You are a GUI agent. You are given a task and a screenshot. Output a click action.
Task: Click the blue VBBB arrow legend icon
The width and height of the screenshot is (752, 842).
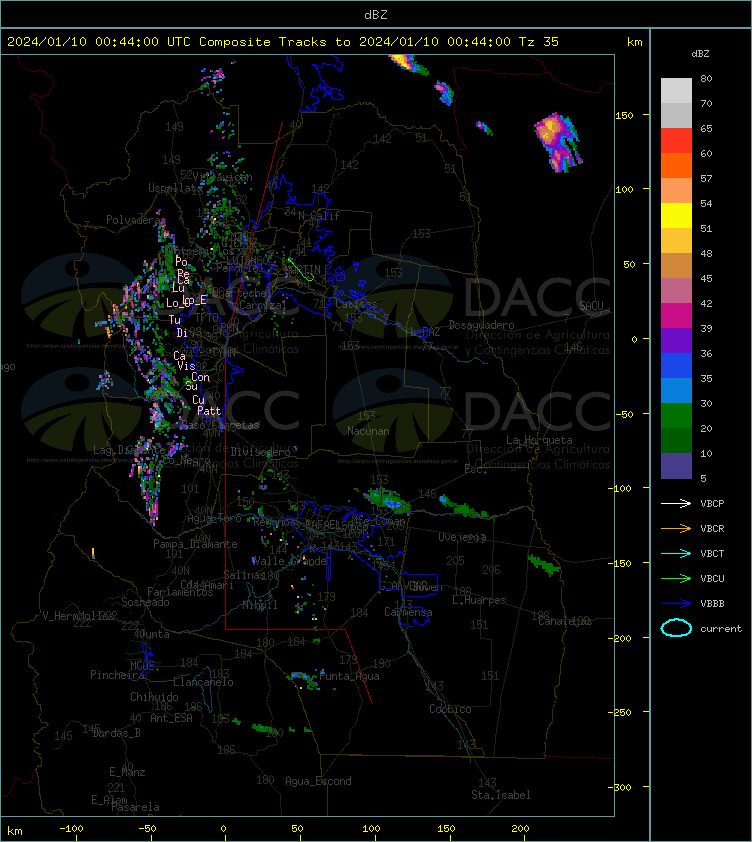click(676, 604)
